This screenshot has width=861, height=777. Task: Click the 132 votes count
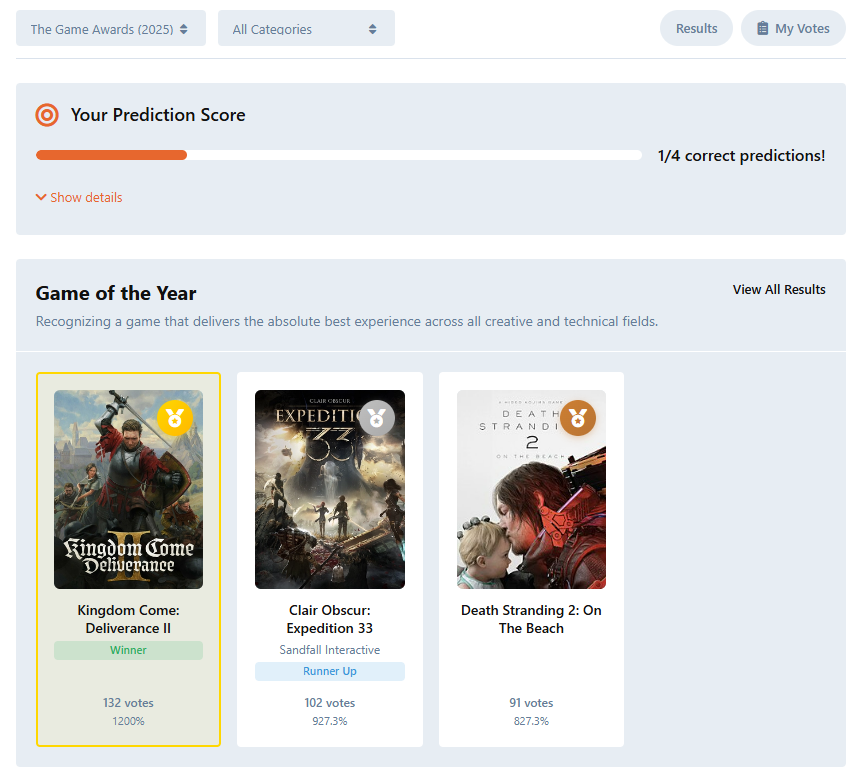[128, 703]
